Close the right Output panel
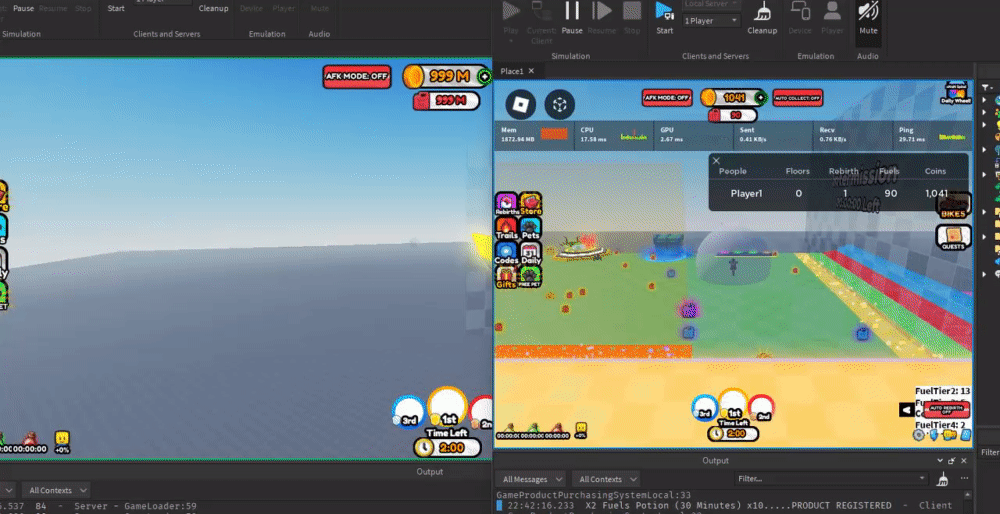Screen dimensions: 1000x514 click(x=964, y=460)
